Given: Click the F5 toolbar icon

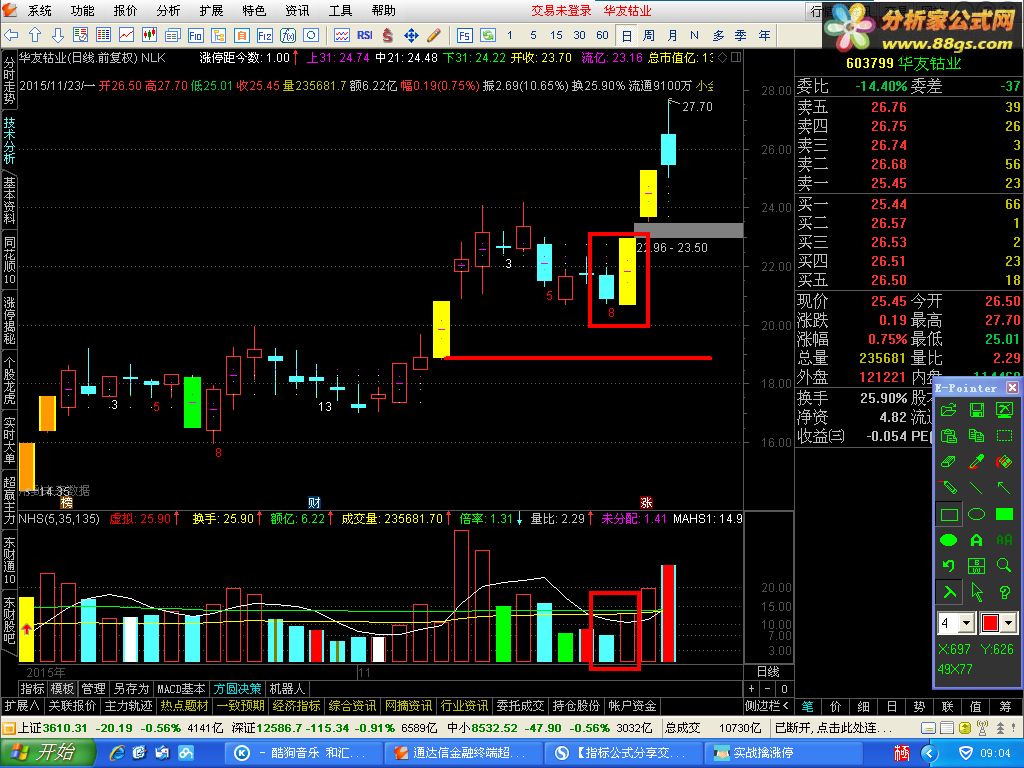Looking at the screenshot, I should pos(464,35).
